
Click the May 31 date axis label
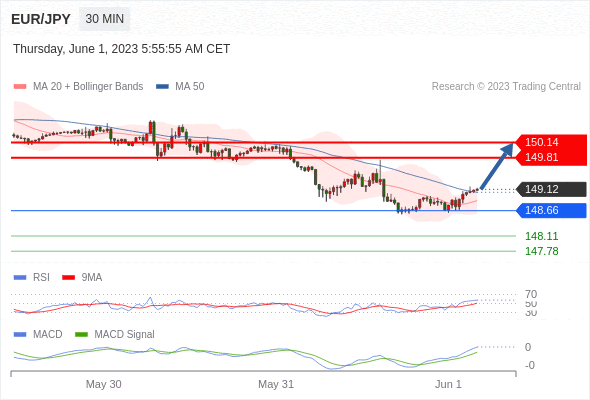click(x=276, y=384)
